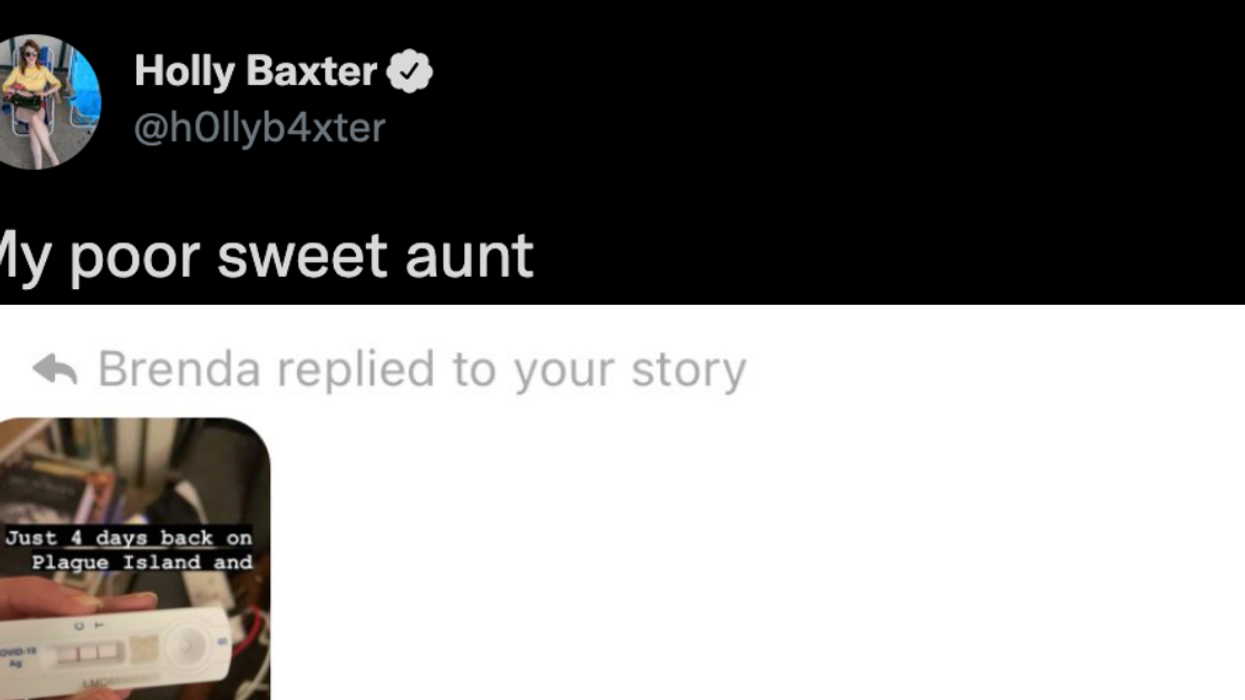Click the name "Brenda" in the reply notice
Viewport: 1245px width, 700px height.
[180, 370]
